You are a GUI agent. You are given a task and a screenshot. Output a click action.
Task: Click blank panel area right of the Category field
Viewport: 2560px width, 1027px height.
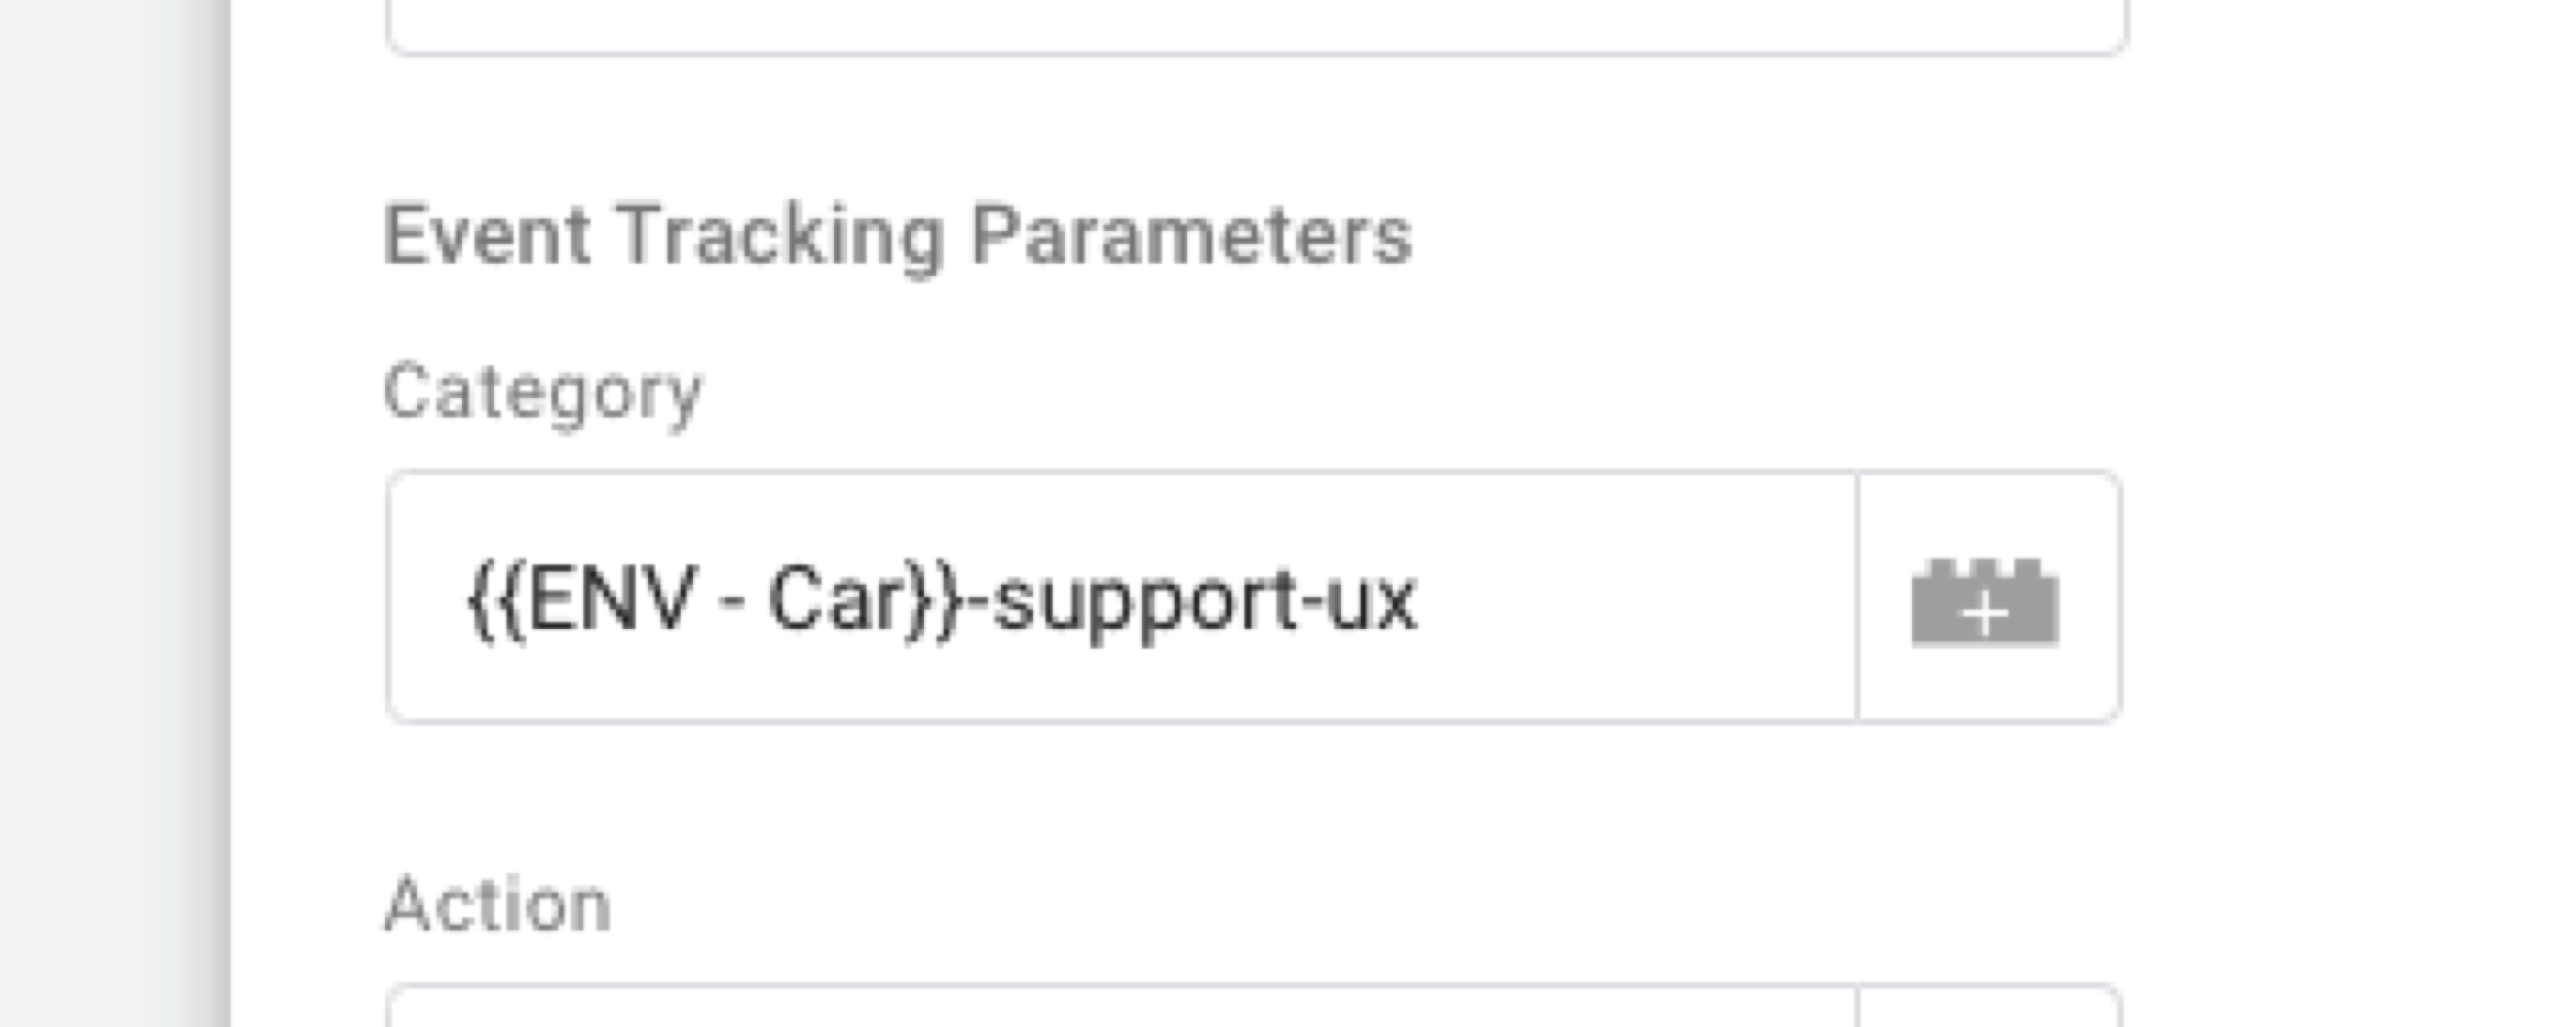click(2340, 597)
